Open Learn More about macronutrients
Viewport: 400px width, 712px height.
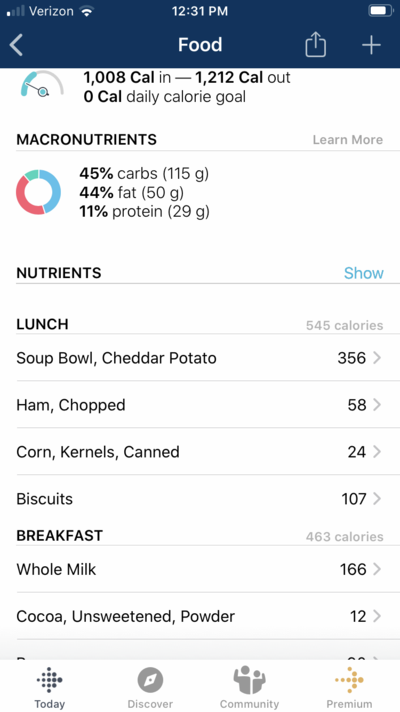pyautogui.click(x=348, y=140)
